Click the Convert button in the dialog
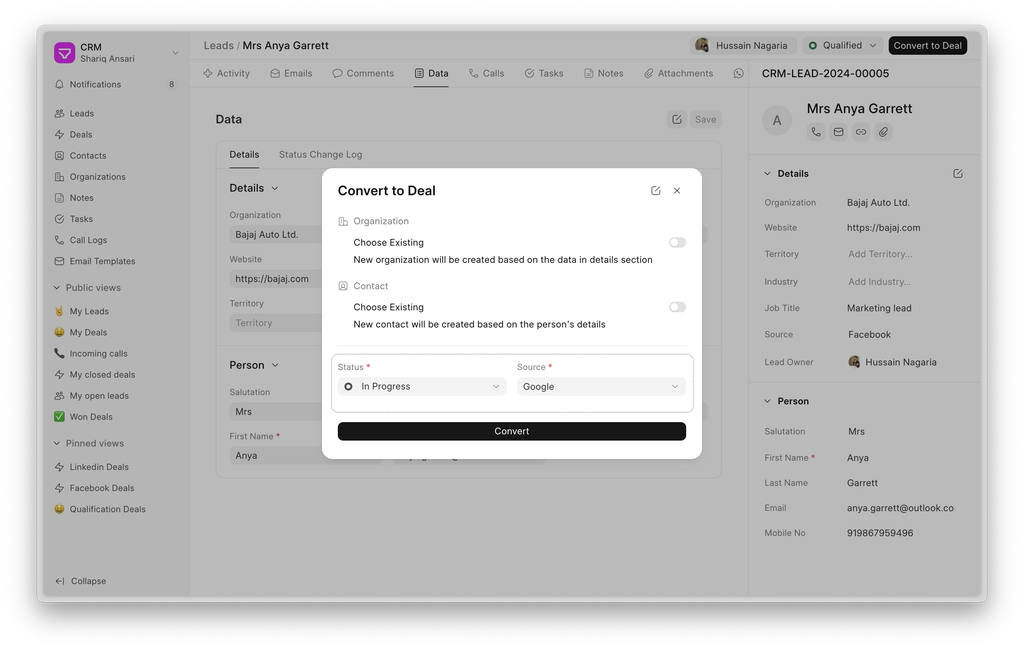This screenshot has height=651, width=1024. 512,431
